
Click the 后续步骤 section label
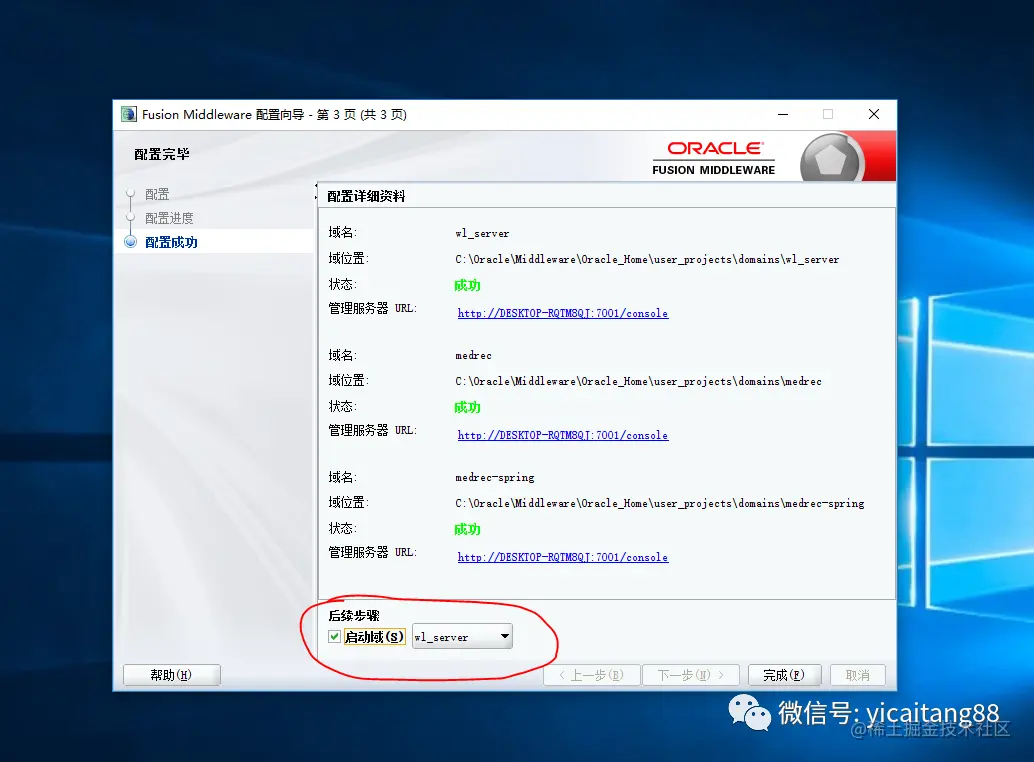pos(354,616)
